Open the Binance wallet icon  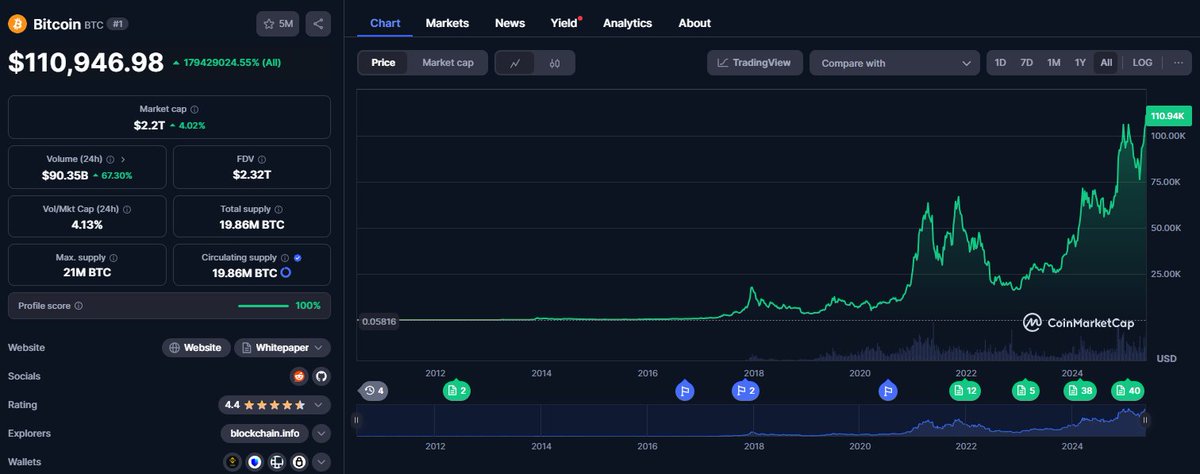pos(231,462)
